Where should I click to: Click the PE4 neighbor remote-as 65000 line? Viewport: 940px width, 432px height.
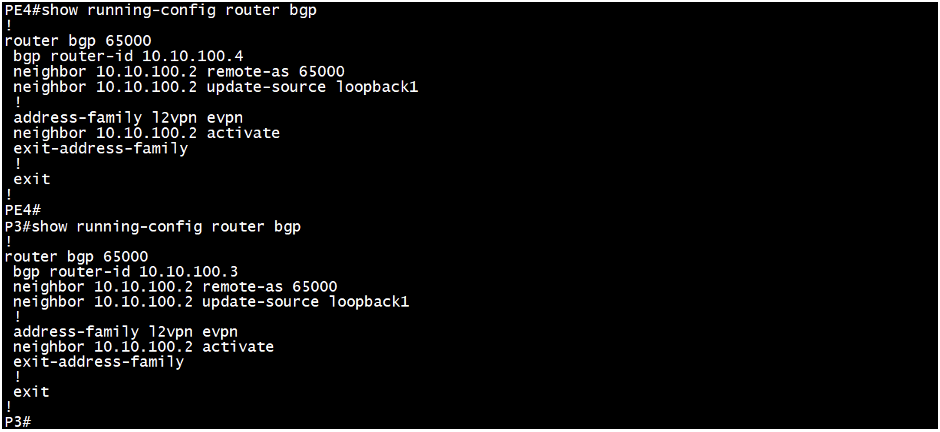point(179,72)
